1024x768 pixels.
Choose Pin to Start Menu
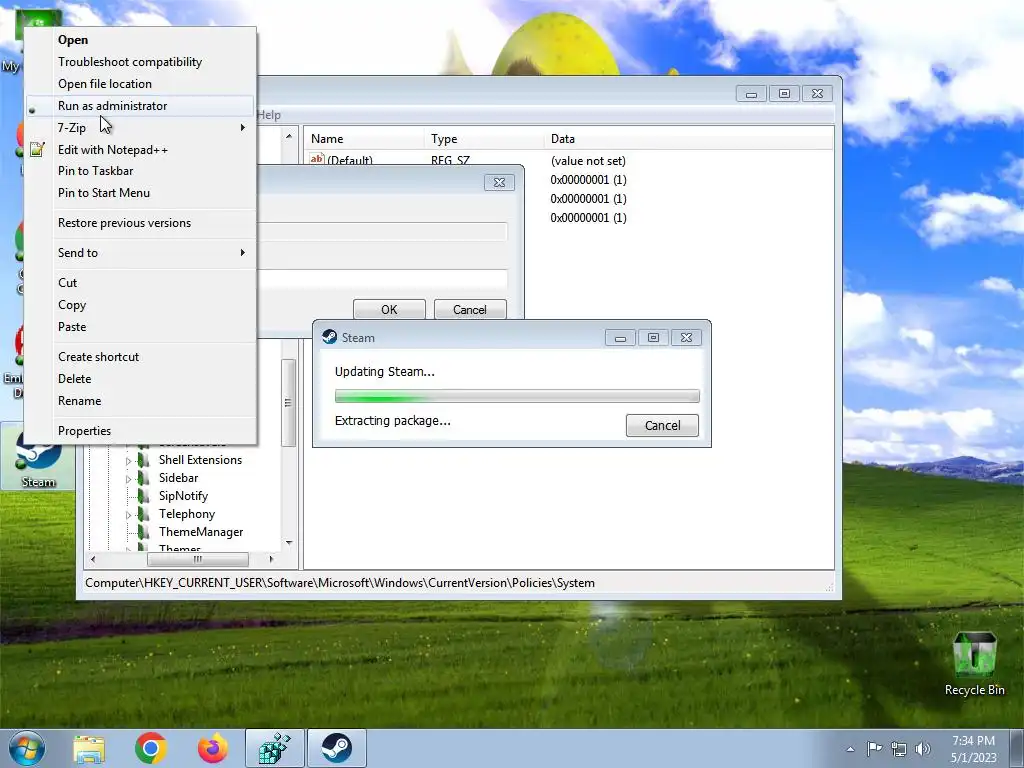(x=140, y=193)
